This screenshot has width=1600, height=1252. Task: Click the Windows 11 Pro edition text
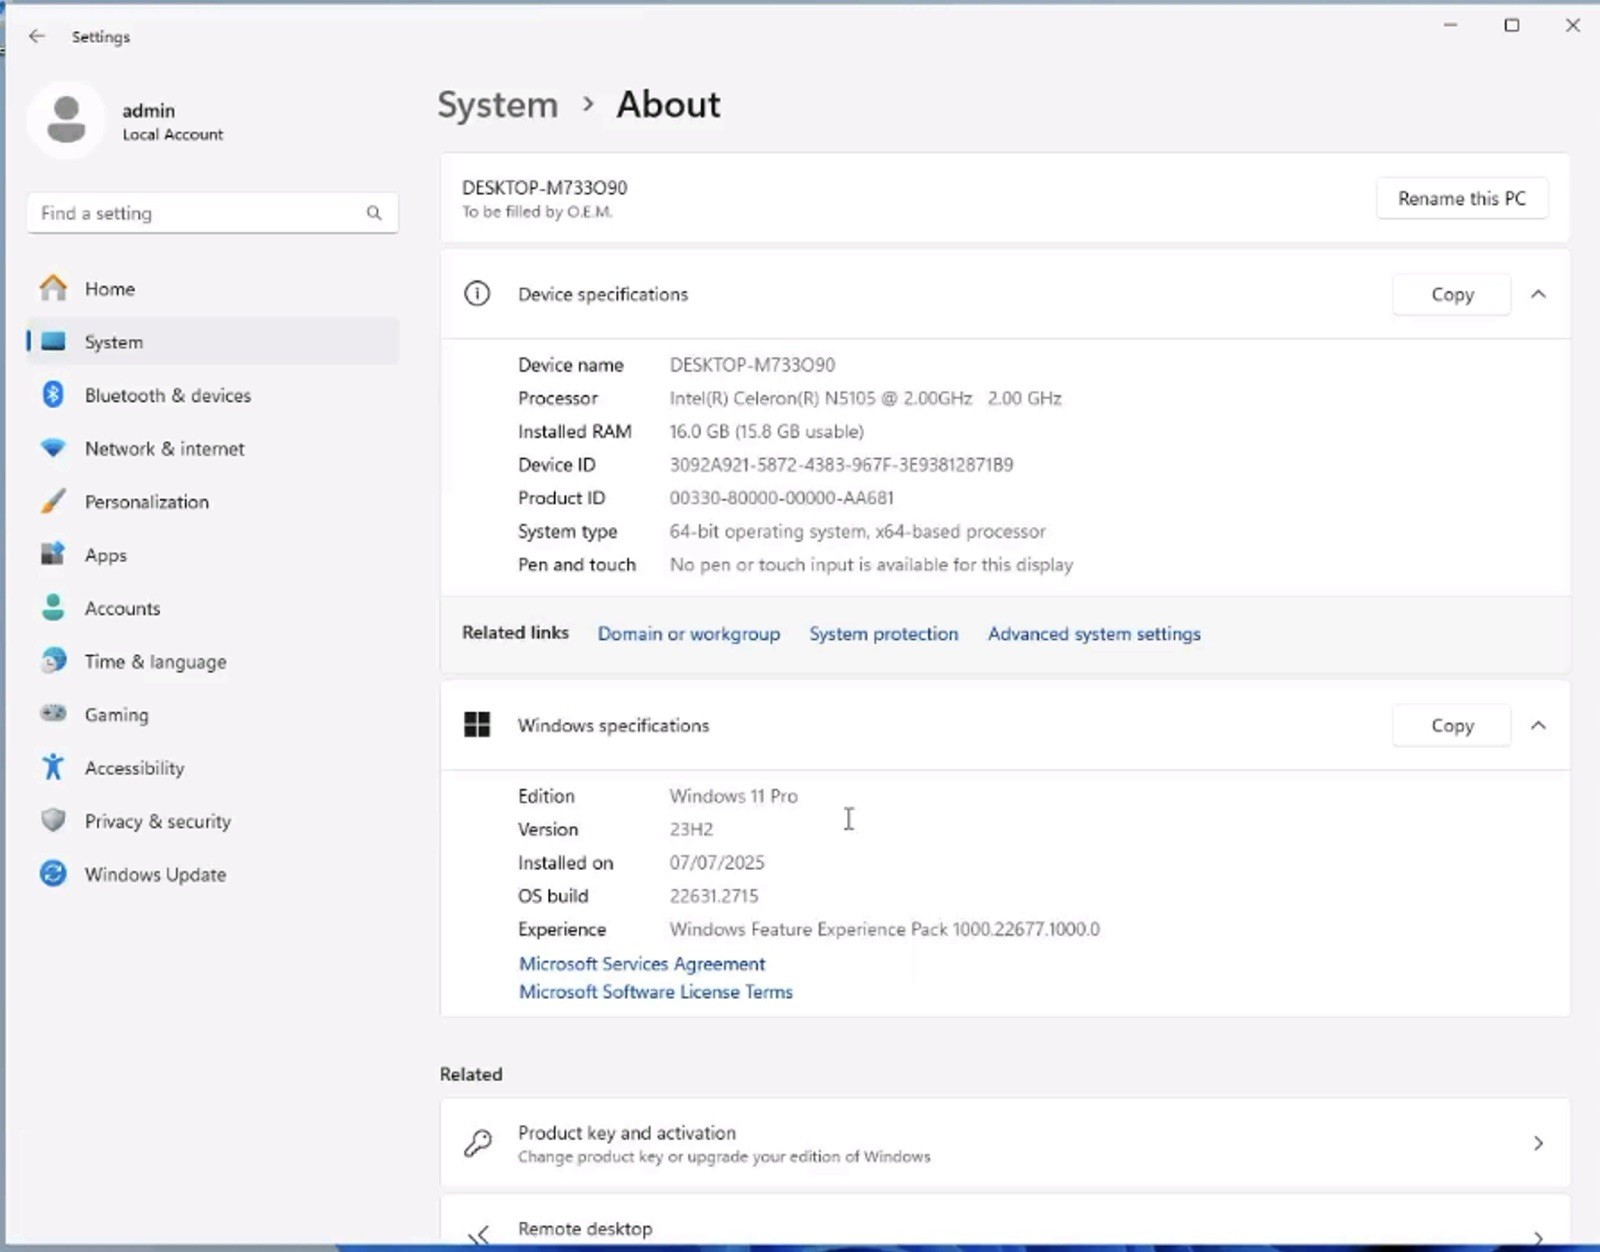tap(733, 796)
